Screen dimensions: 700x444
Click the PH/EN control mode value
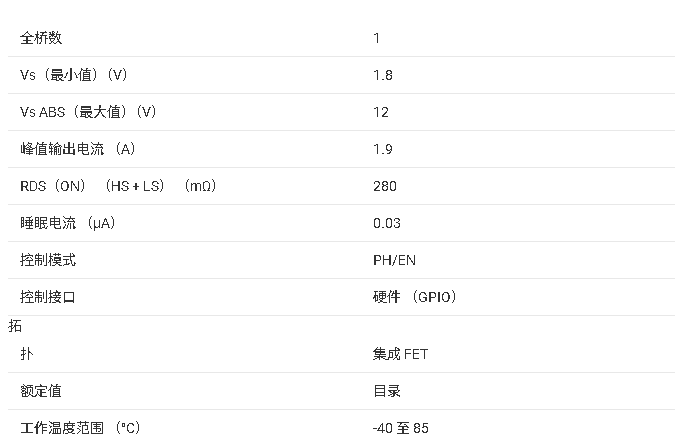pos(394,260)
